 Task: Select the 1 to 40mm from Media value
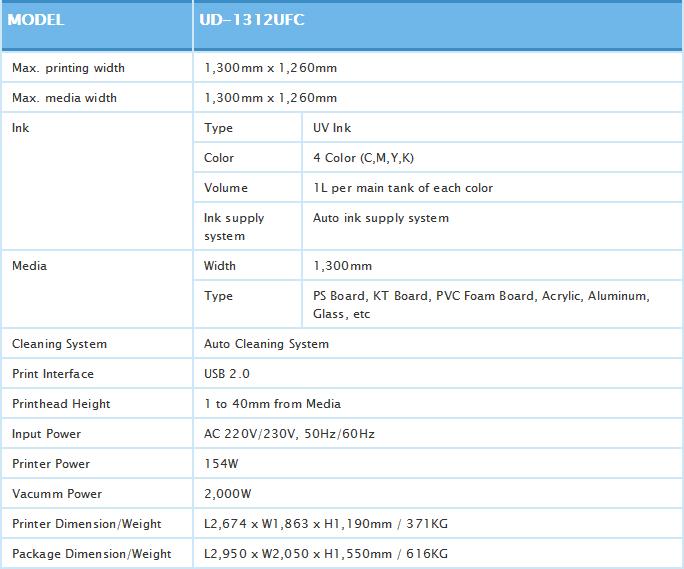pyautogui.click(x=272, y=404)
